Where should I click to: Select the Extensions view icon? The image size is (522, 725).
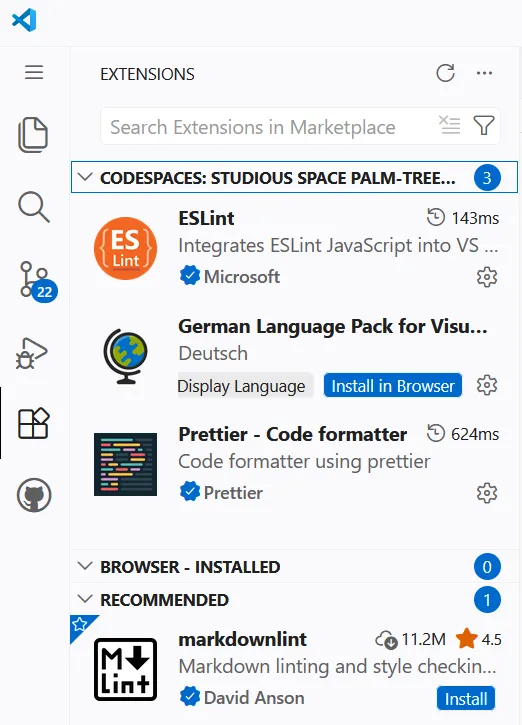click(33, 423)
